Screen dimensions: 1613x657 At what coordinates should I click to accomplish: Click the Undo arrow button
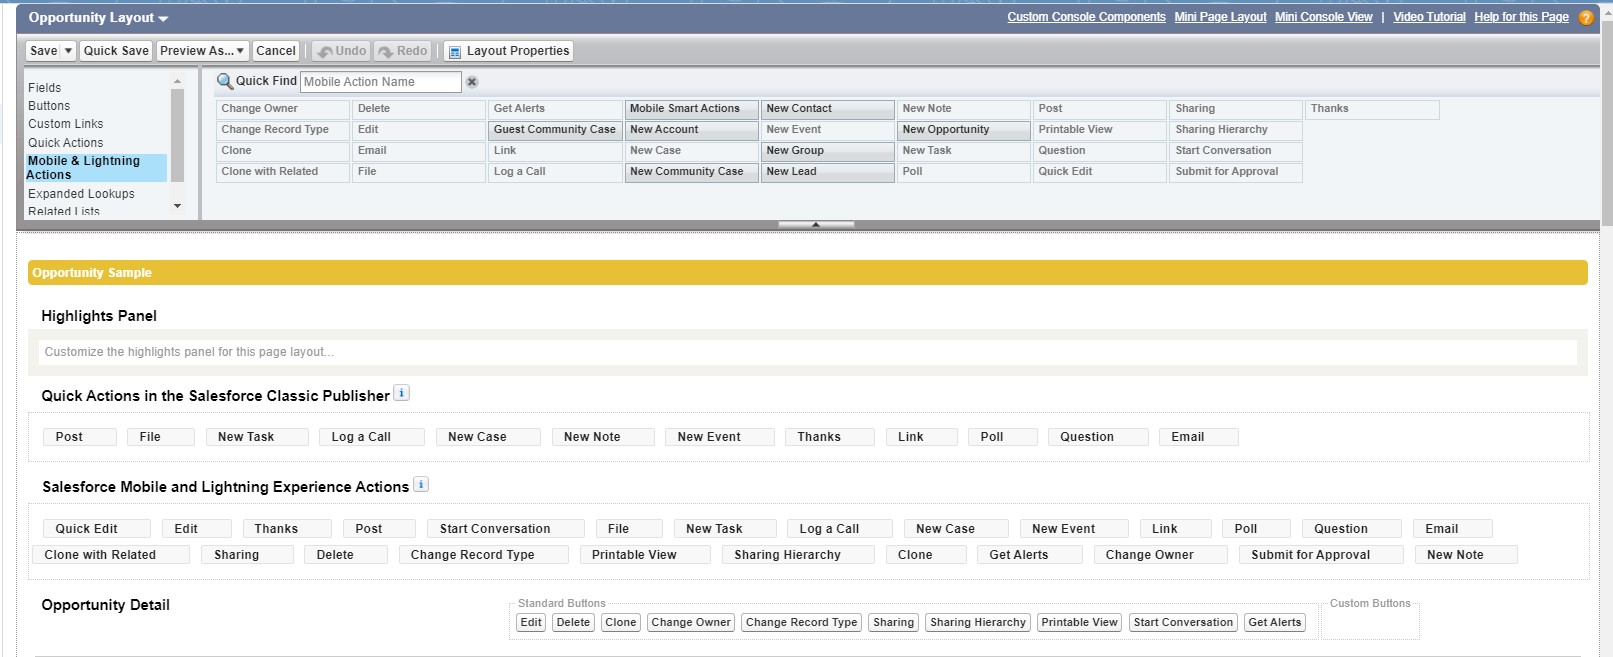coord(341,51)
